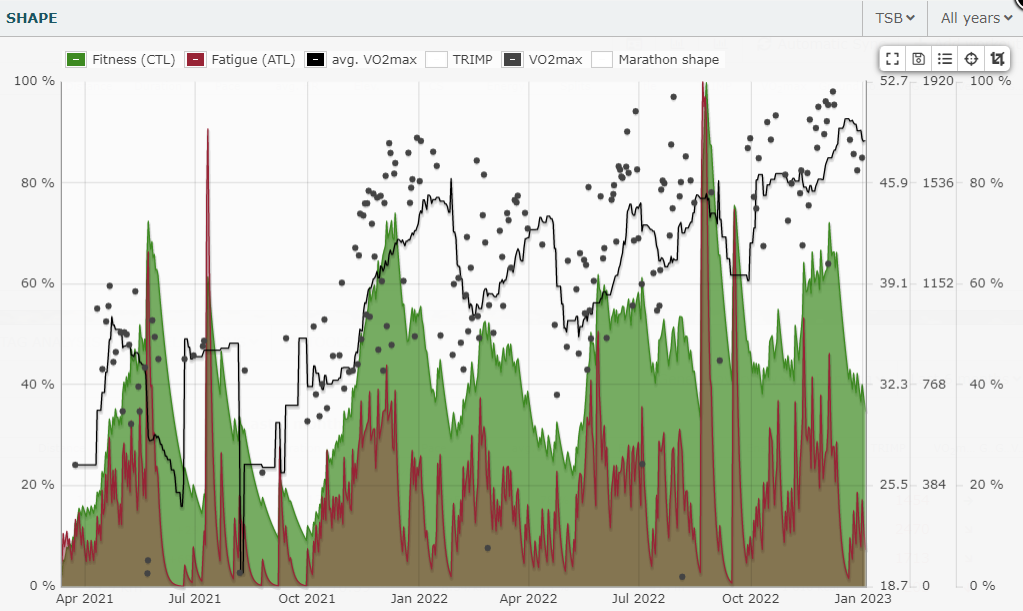Enable the crosshair tracking icon
The image size is (1023, 611).
click(971, 59)
